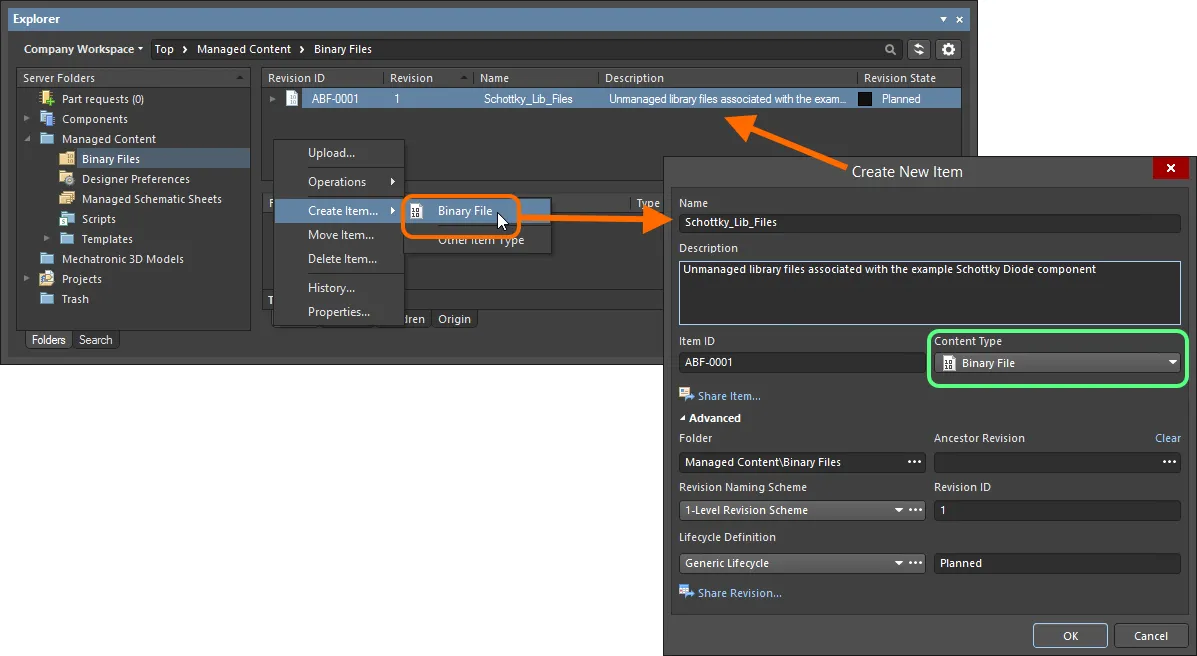
Task: Confirm with the OK button
Action: pyautogui.click(x=1069, y=635)
